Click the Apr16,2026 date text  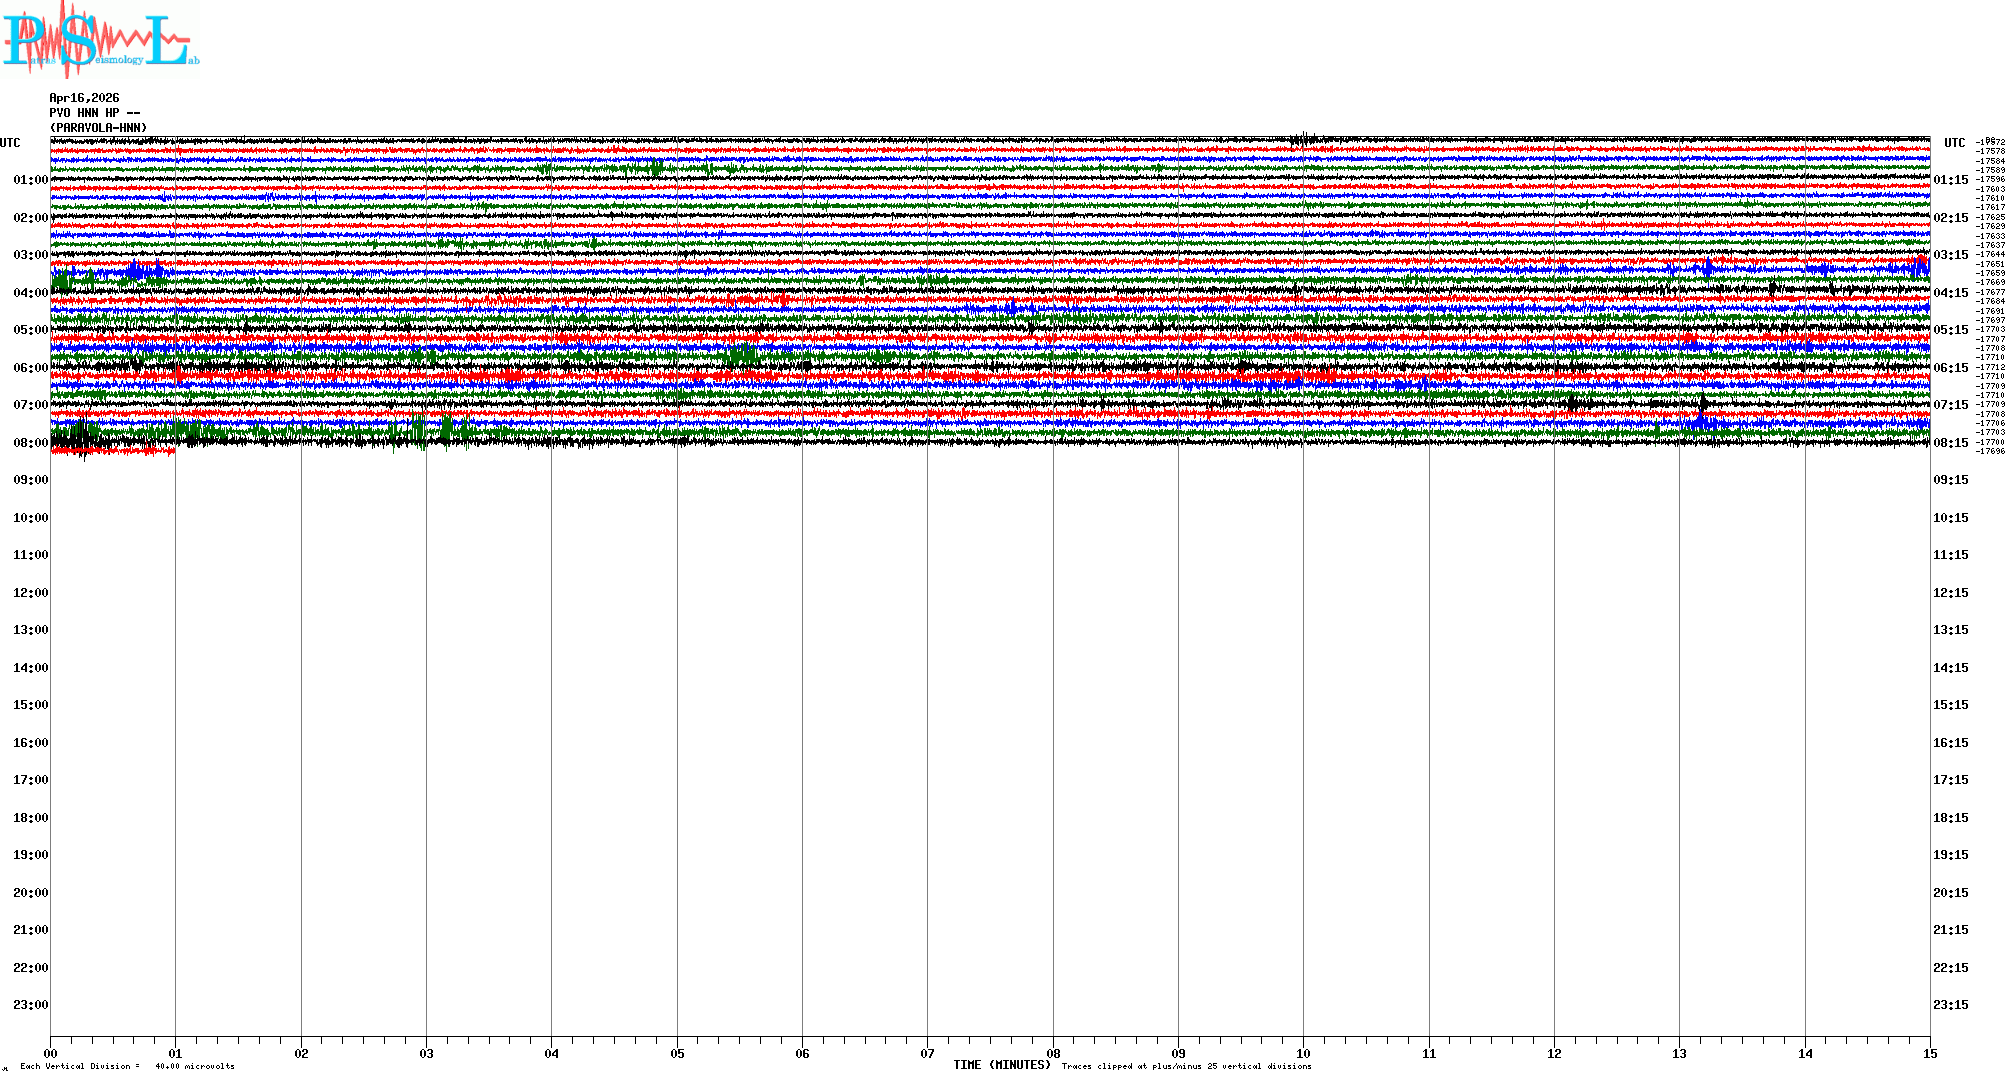(x=84, y=98)
